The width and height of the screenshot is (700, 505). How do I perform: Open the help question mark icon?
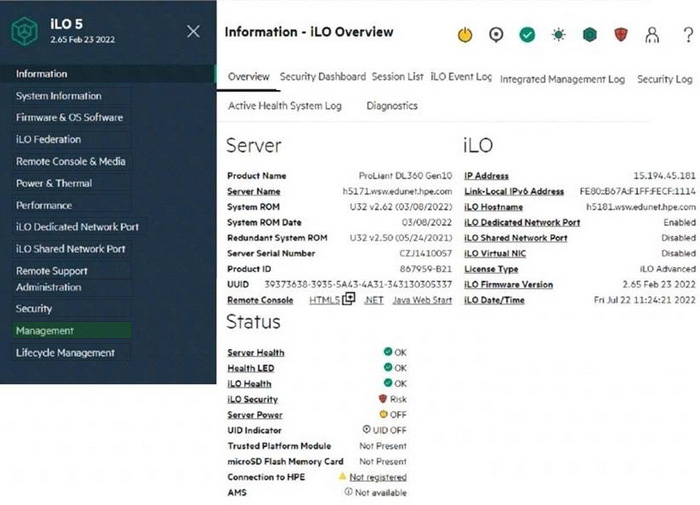pos(688,35)
